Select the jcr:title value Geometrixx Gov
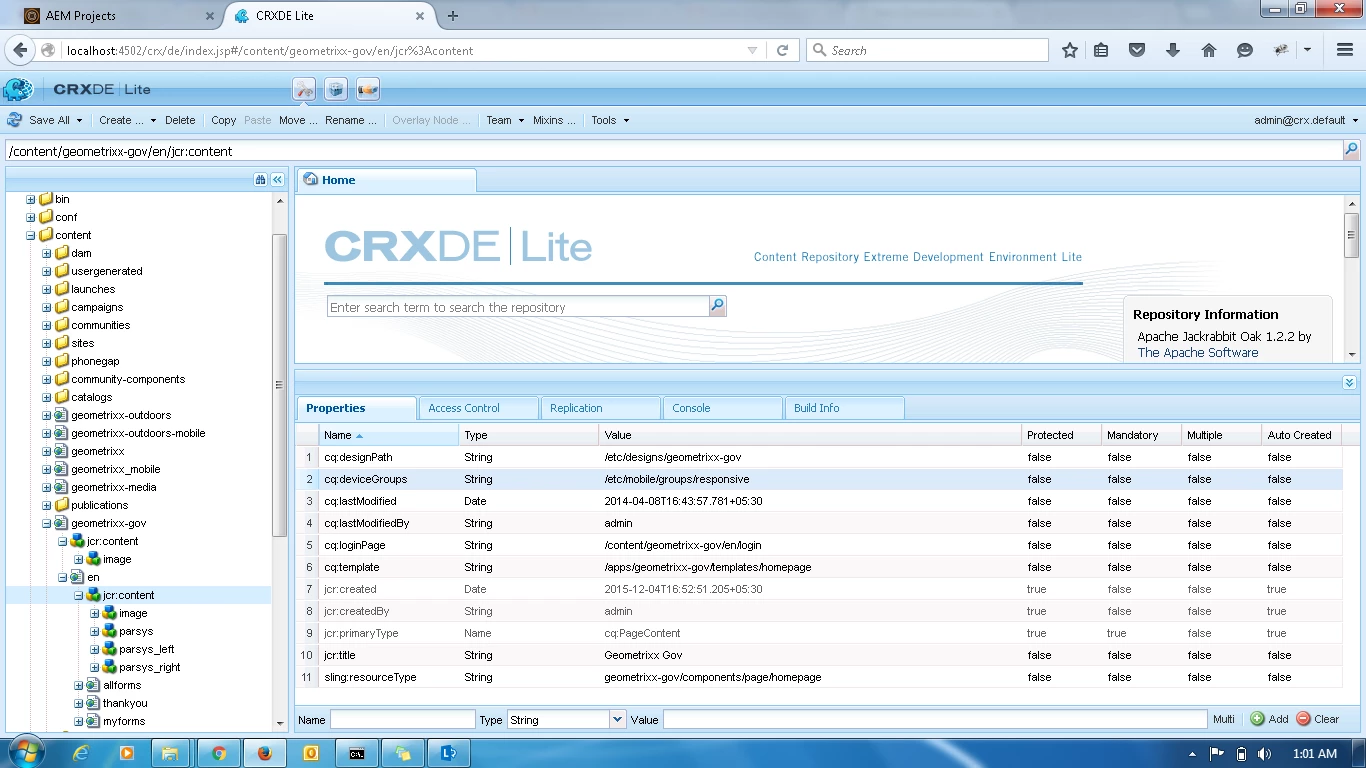Image resolution: width=1366 pixels, height=768 pixels. (x=643, y=655)
